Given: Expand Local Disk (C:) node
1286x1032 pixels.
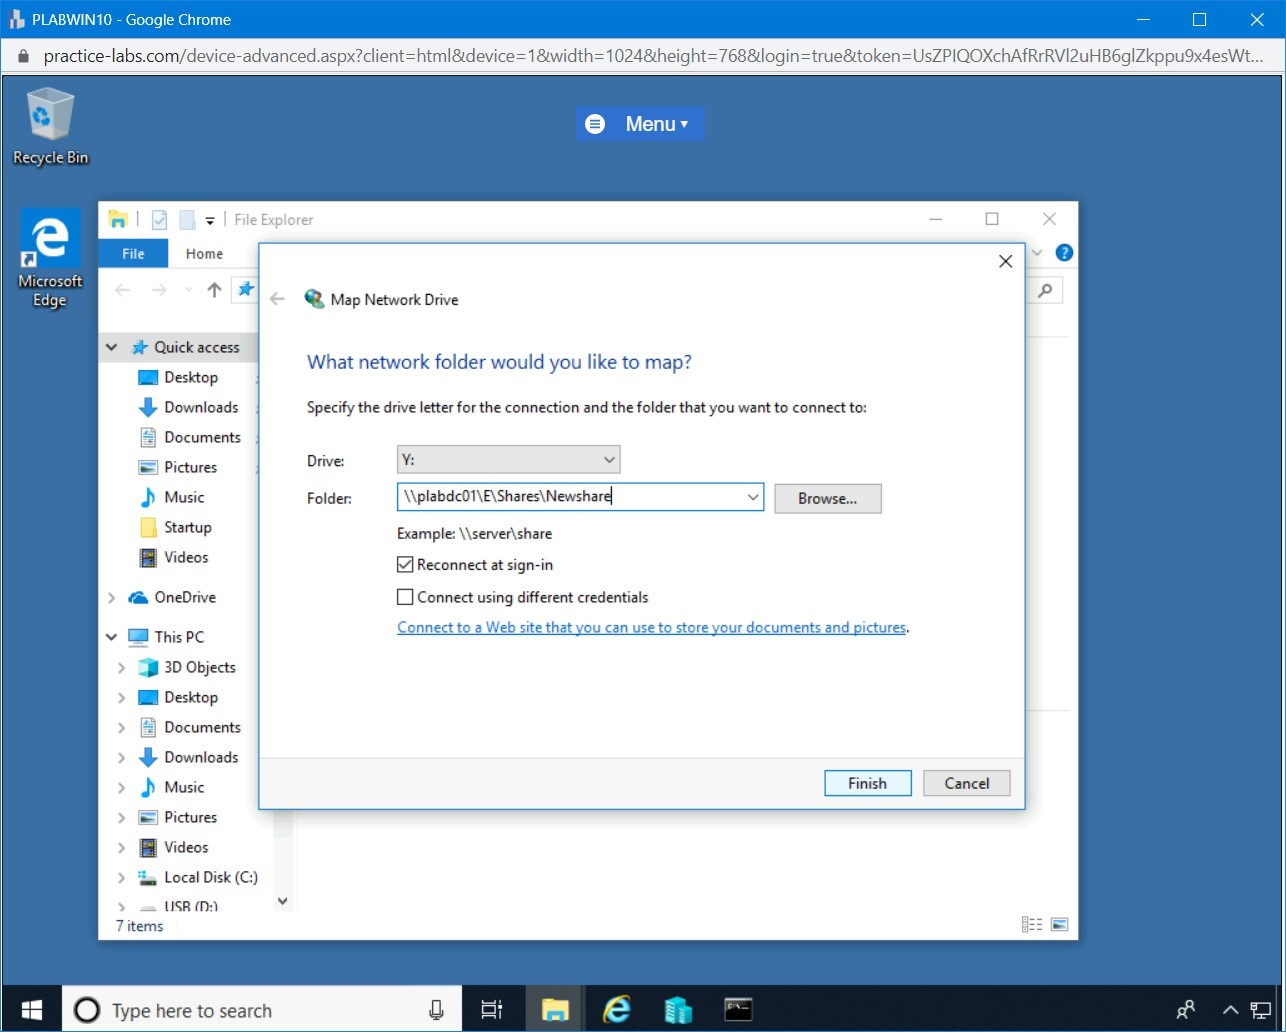Looking at the screenshot, I should 122,877.
